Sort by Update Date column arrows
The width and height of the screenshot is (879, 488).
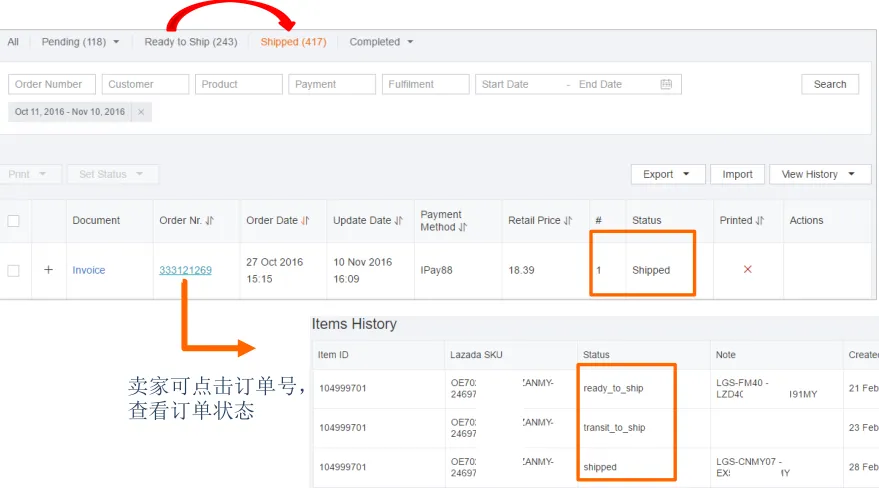(x=399, y=221)
